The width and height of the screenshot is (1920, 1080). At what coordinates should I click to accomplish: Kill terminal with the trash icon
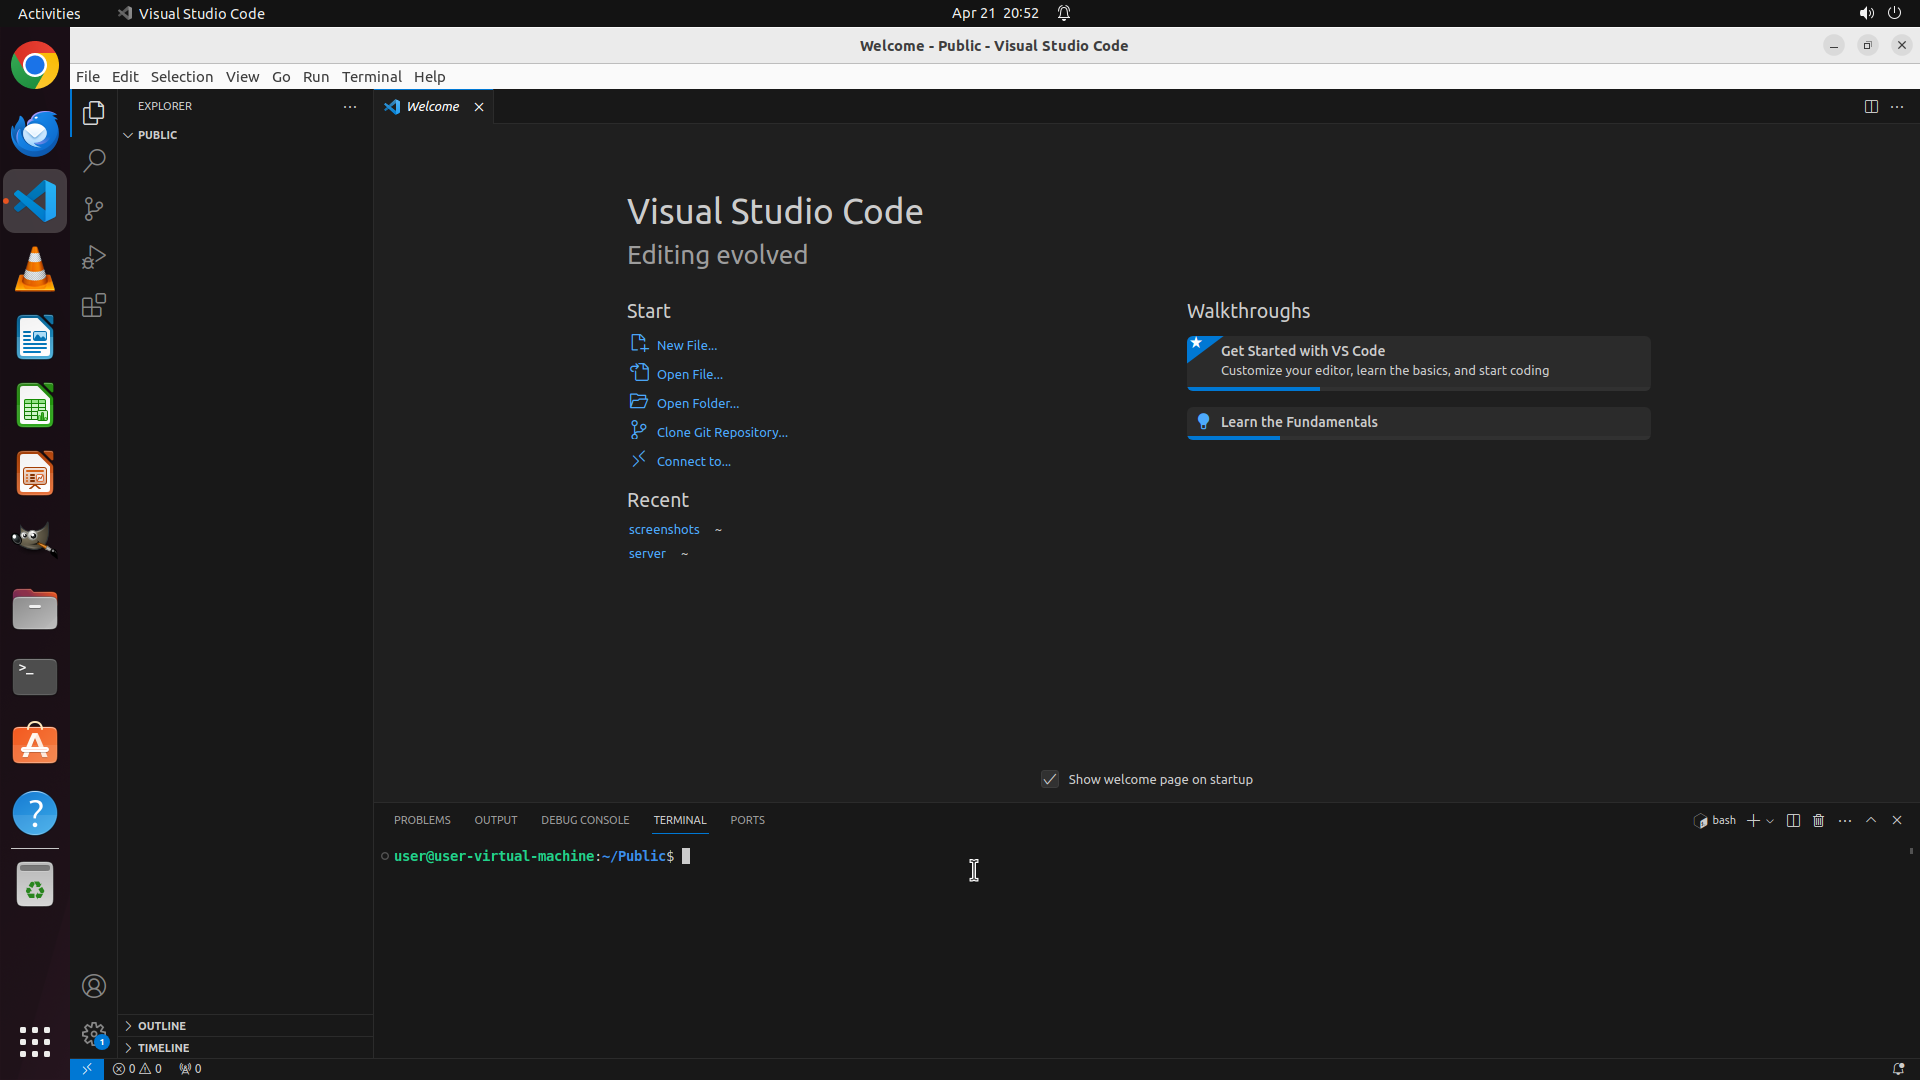[x=1818, y=820]
